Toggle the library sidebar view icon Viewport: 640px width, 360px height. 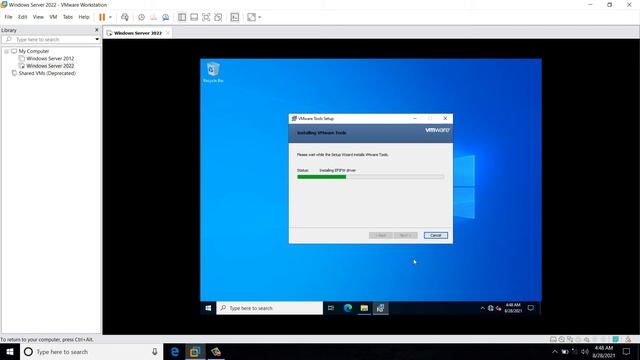[182, 17]
